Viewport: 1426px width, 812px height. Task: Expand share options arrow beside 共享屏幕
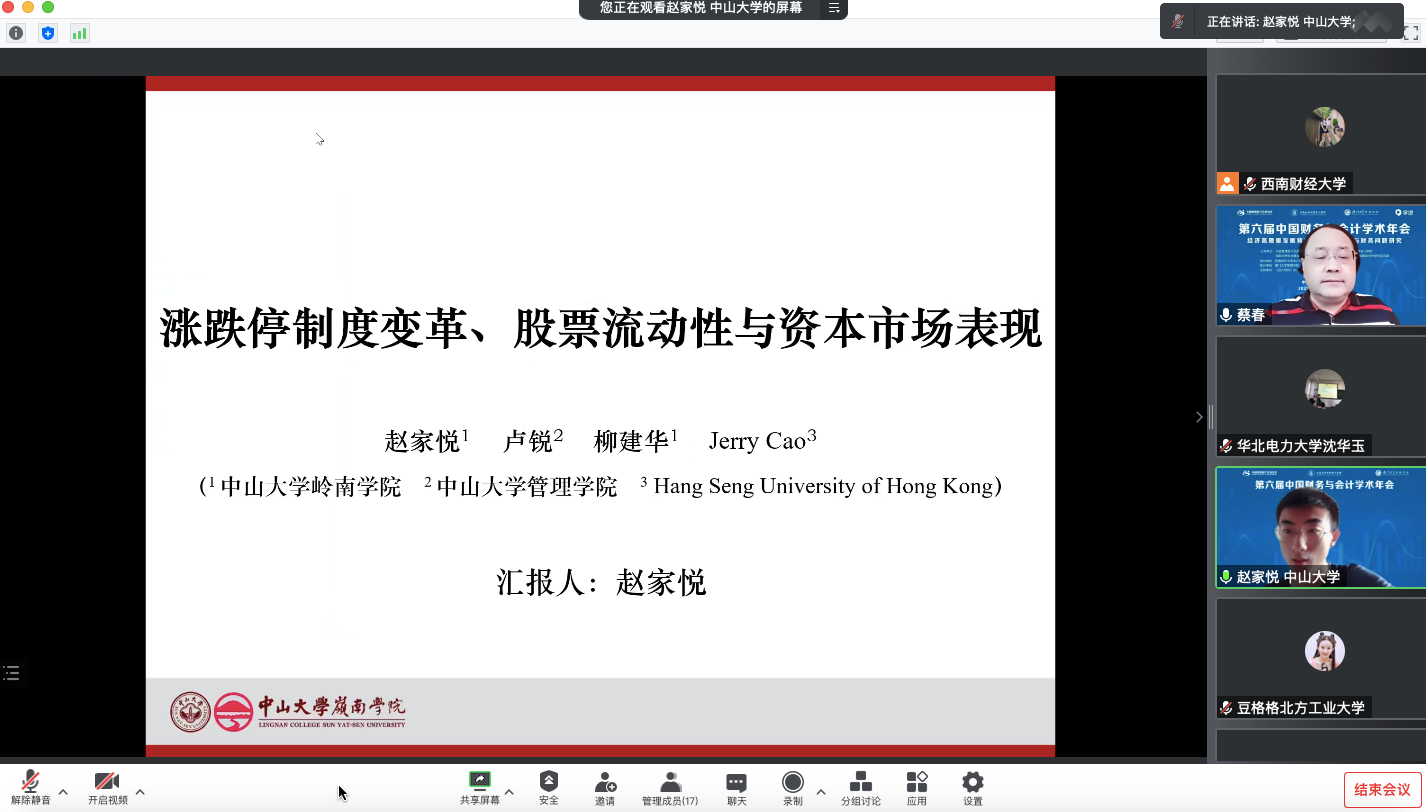(509, 792)
